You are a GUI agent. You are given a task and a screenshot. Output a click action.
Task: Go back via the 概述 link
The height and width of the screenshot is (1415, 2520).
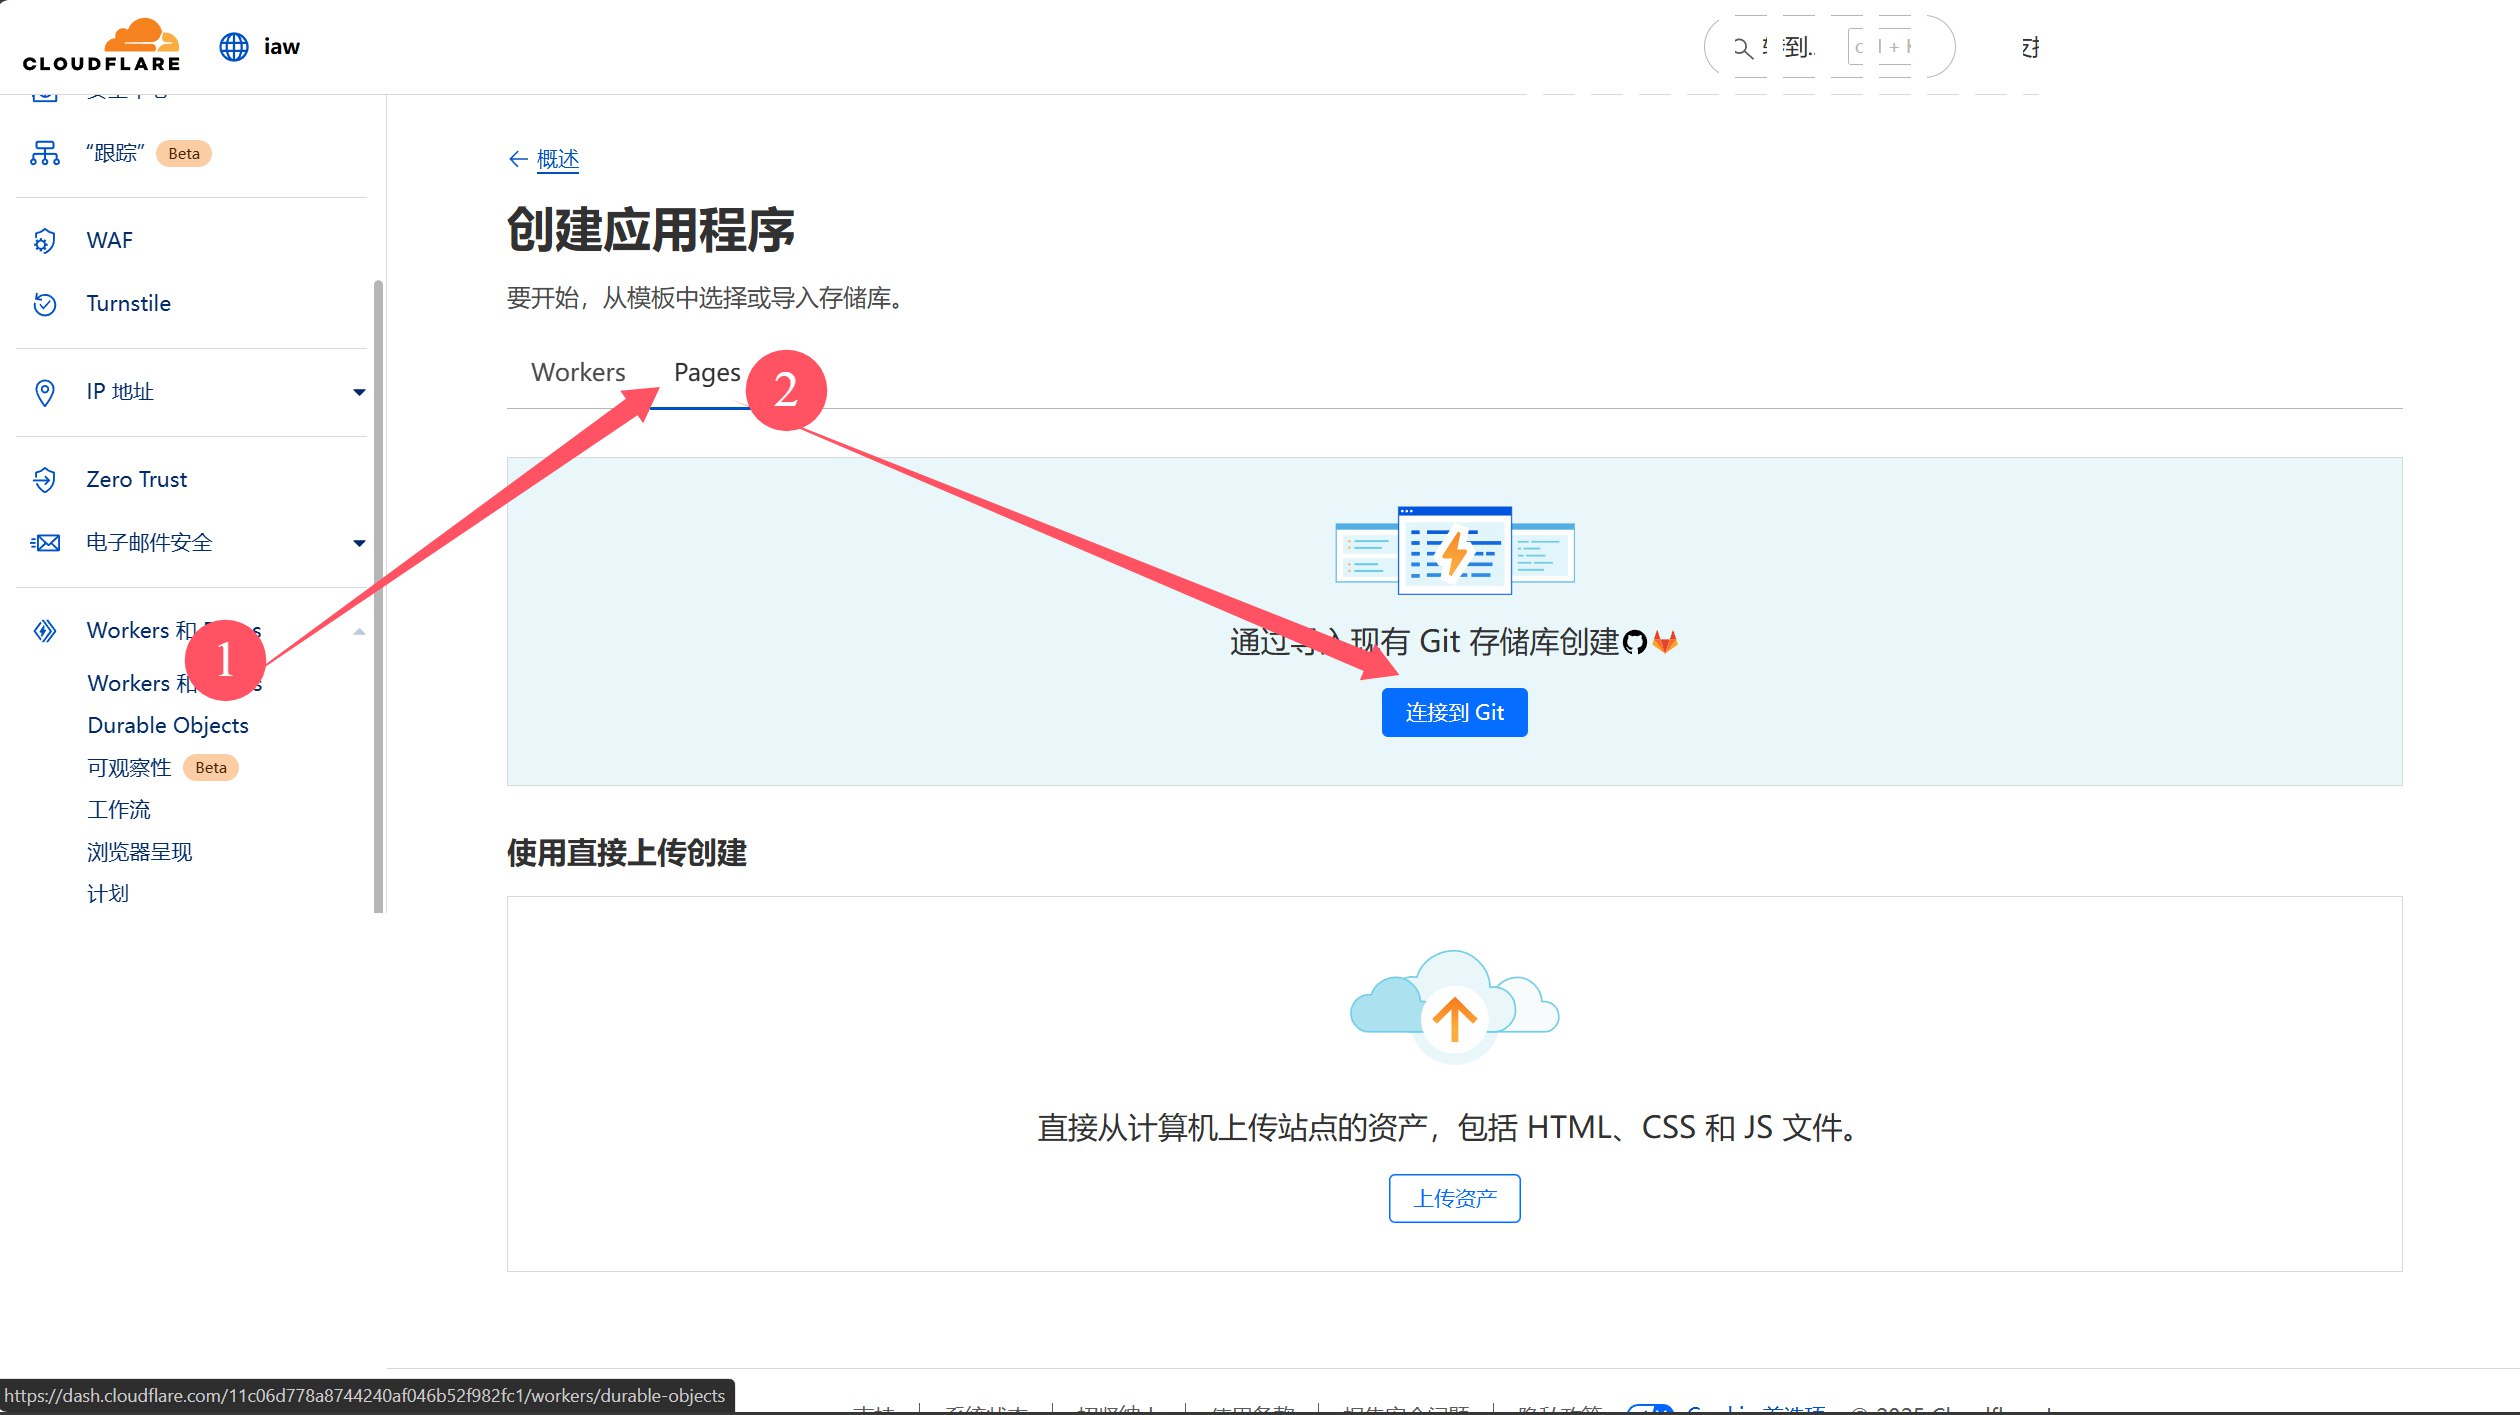coord(557,159)
